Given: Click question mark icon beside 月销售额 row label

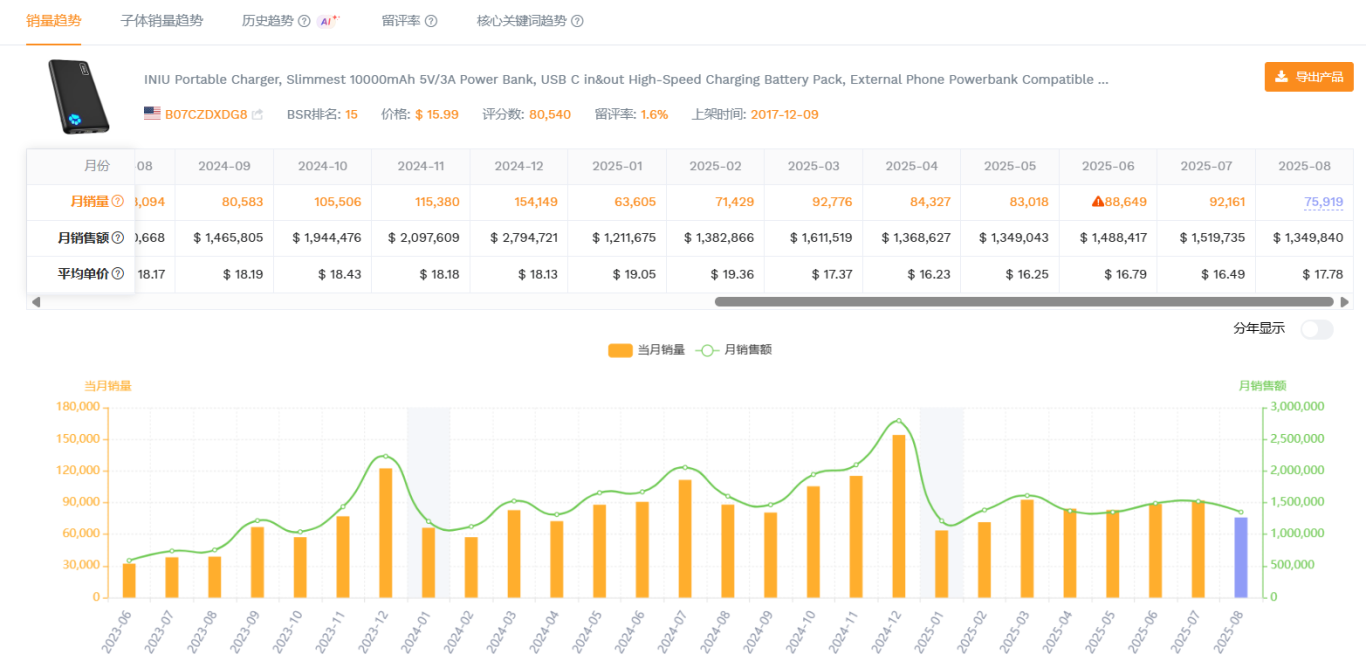Looking at the screenshot, I should (x=118, y=238).
